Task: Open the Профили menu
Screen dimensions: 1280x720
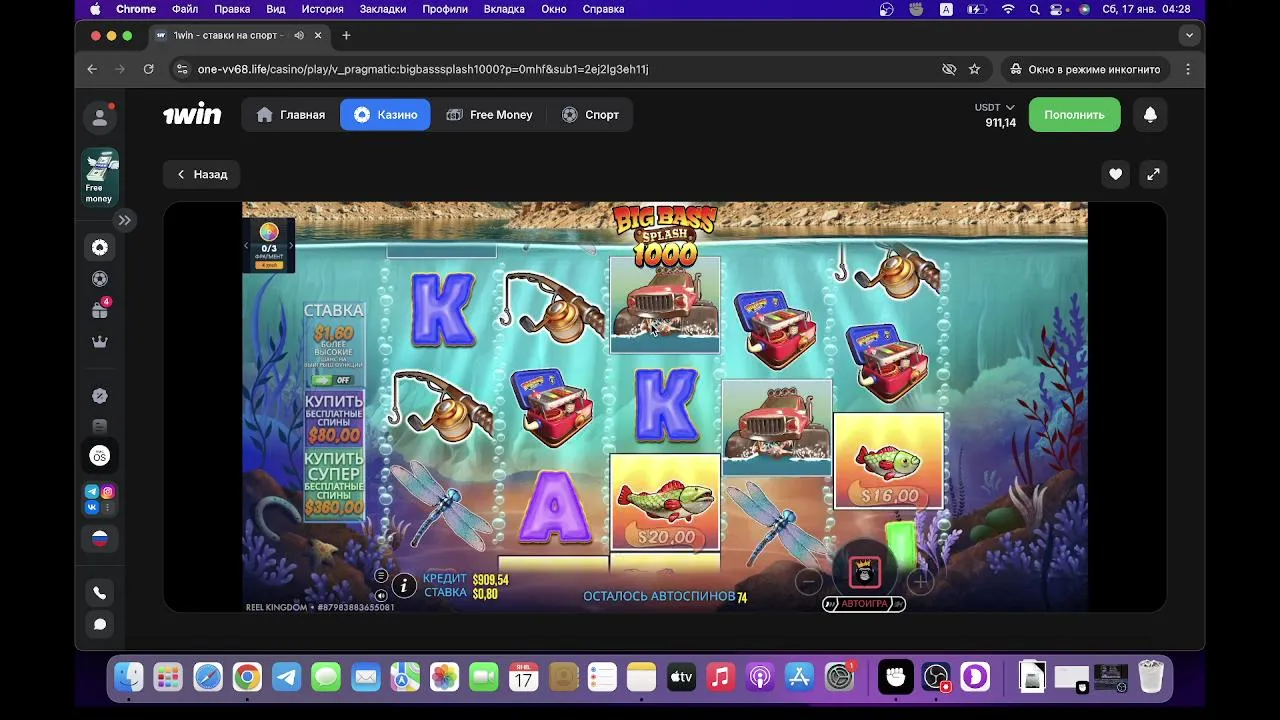Action: click(445, 9)
